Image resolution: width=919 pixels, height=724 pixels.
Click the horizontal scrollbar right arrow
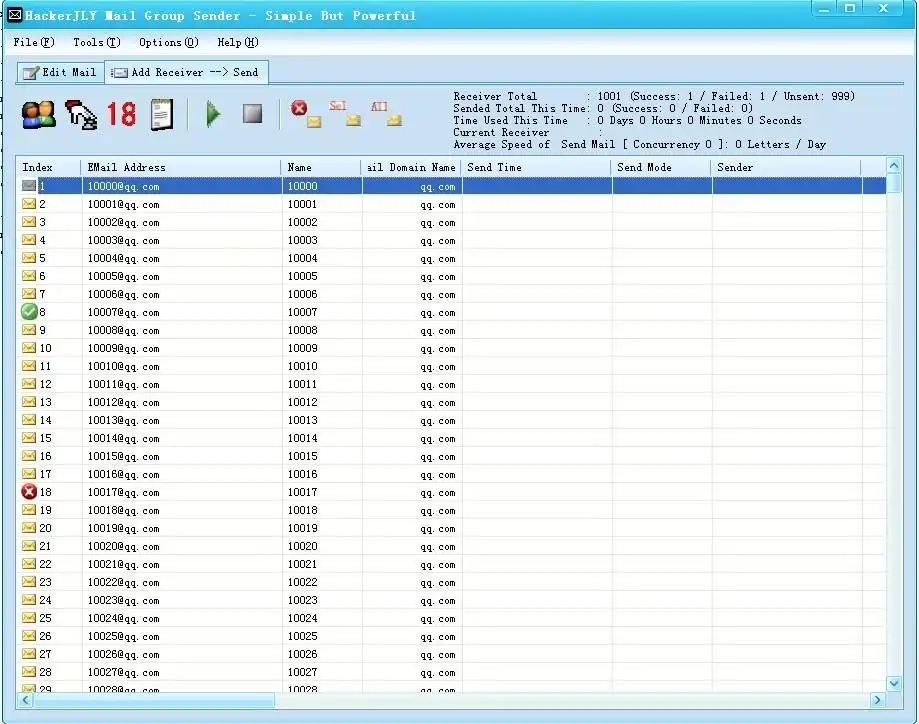point(877,700)
